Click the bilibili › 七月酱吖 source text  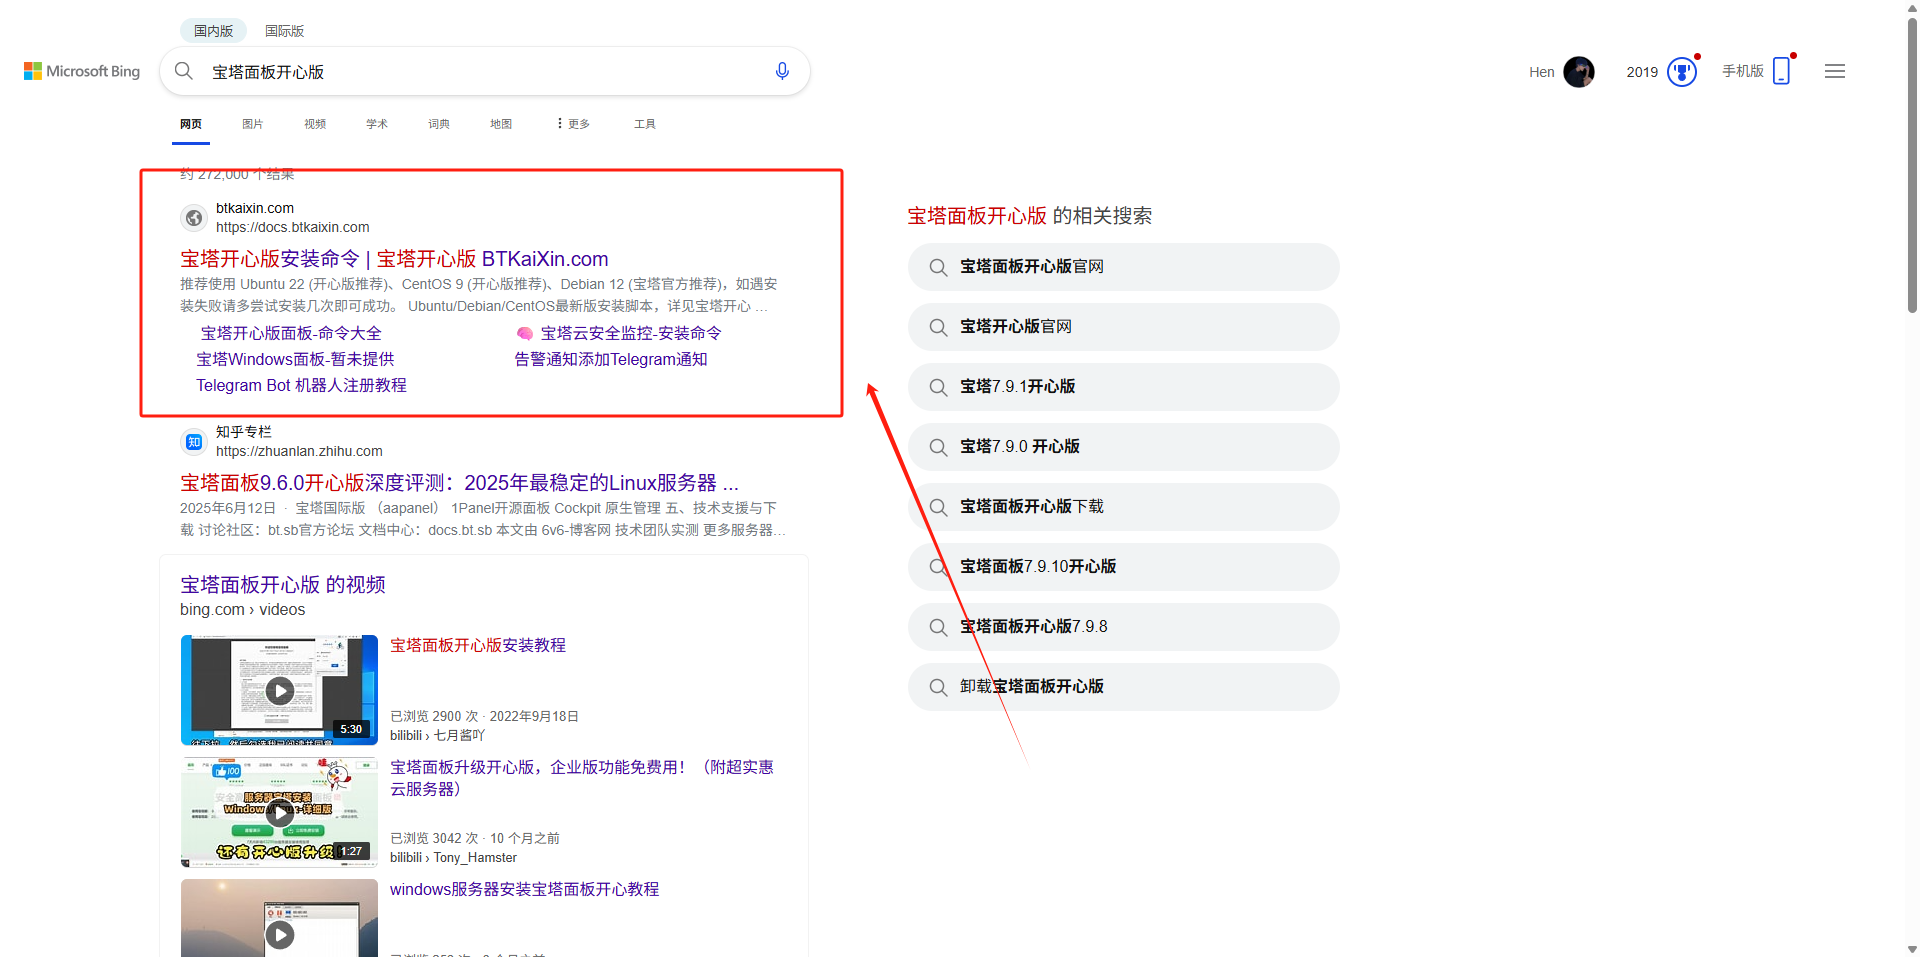pos(437,735)
